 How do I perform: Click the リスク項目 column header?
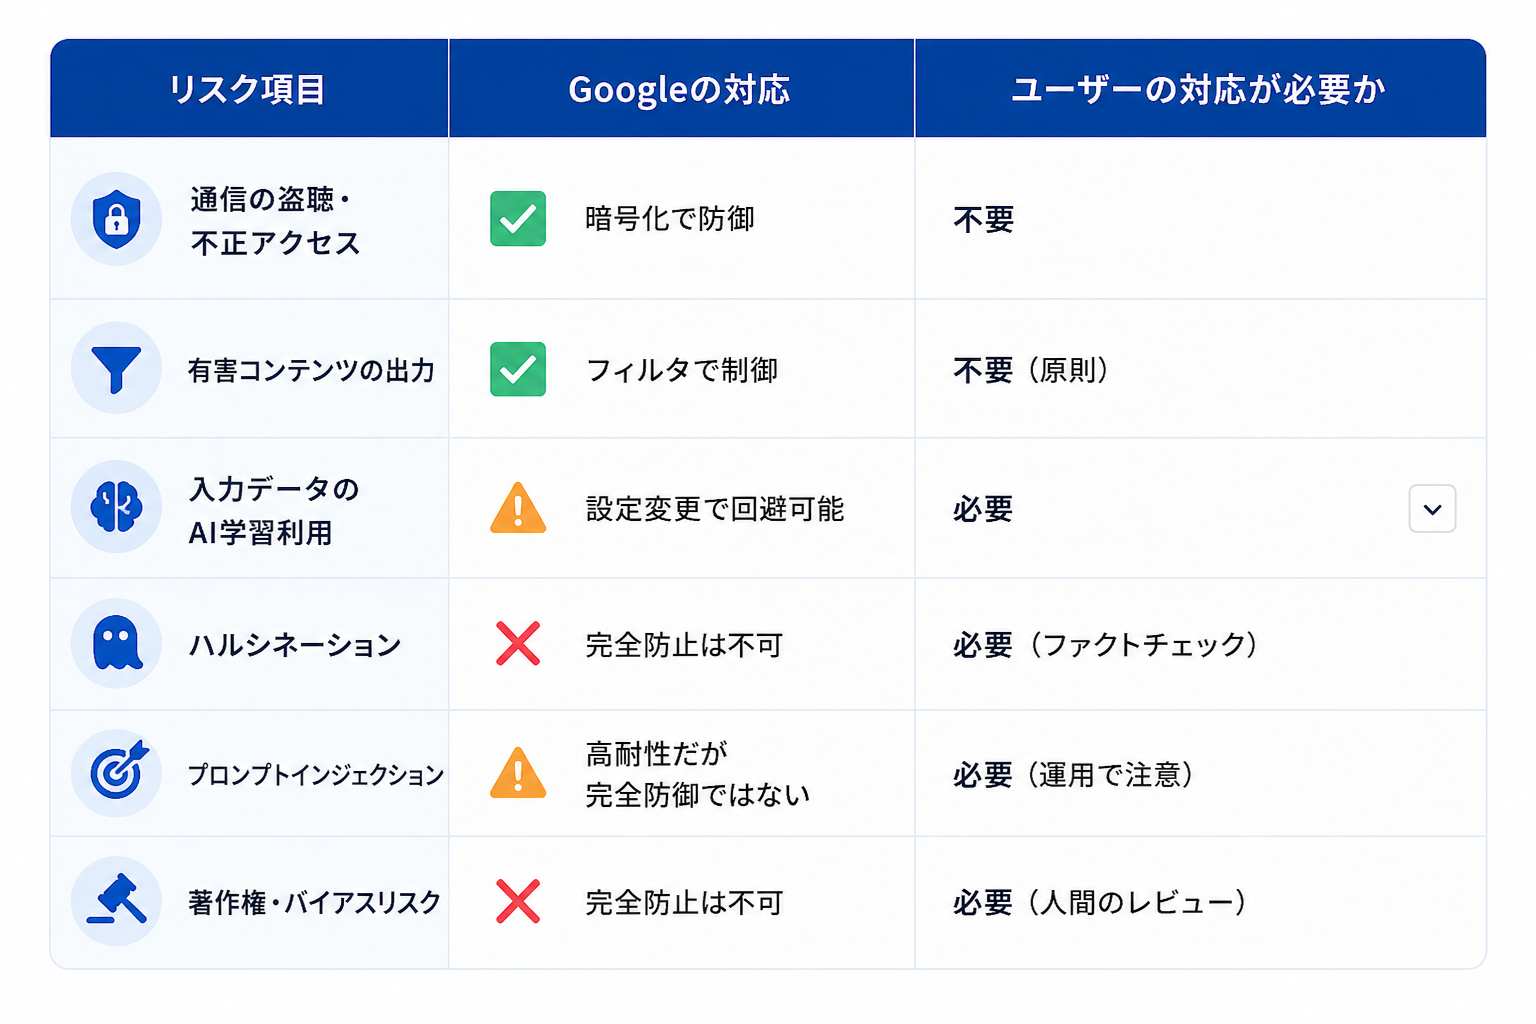tap(247, 90)
